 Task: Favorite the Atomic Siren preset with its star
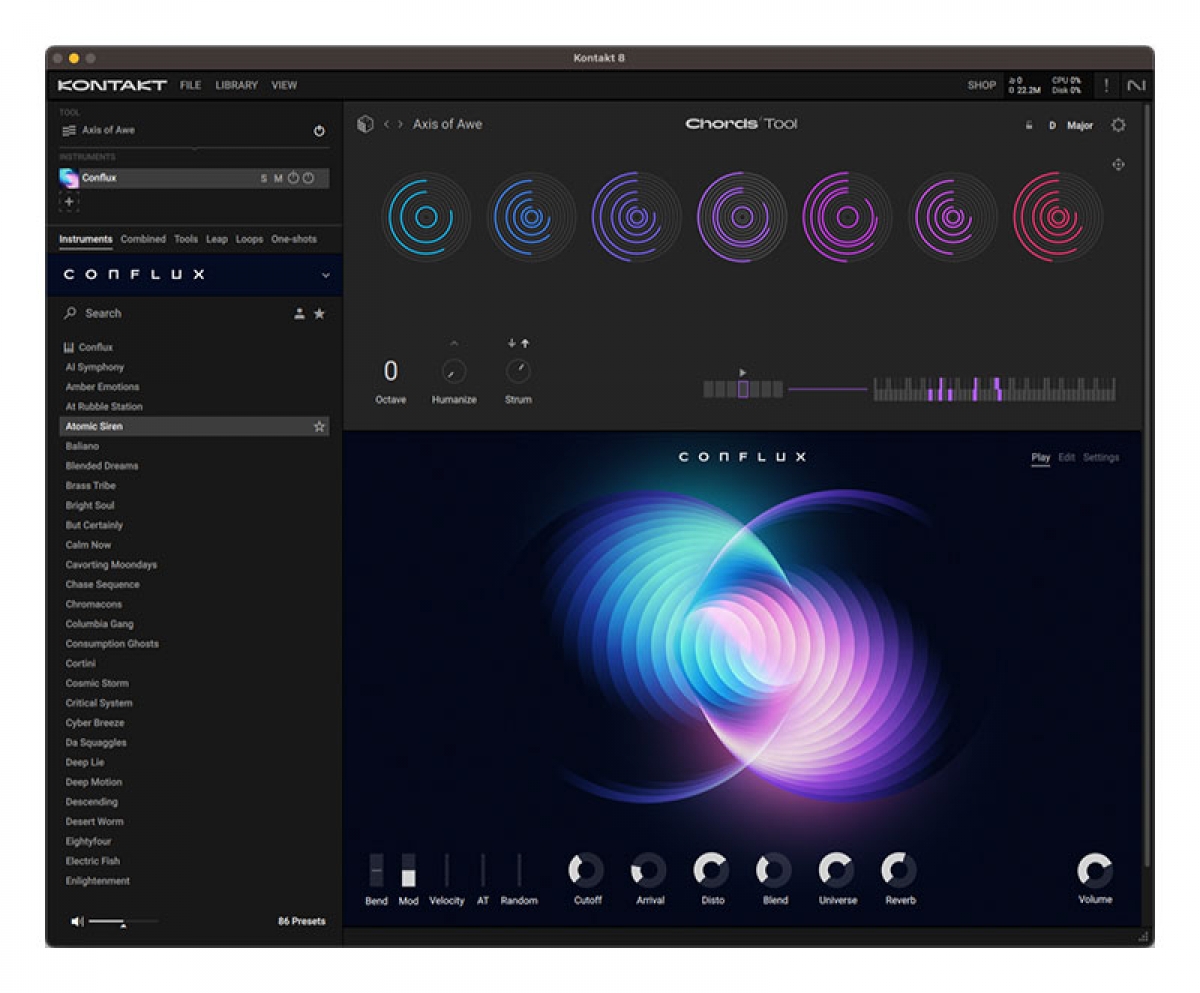(319, 427)
